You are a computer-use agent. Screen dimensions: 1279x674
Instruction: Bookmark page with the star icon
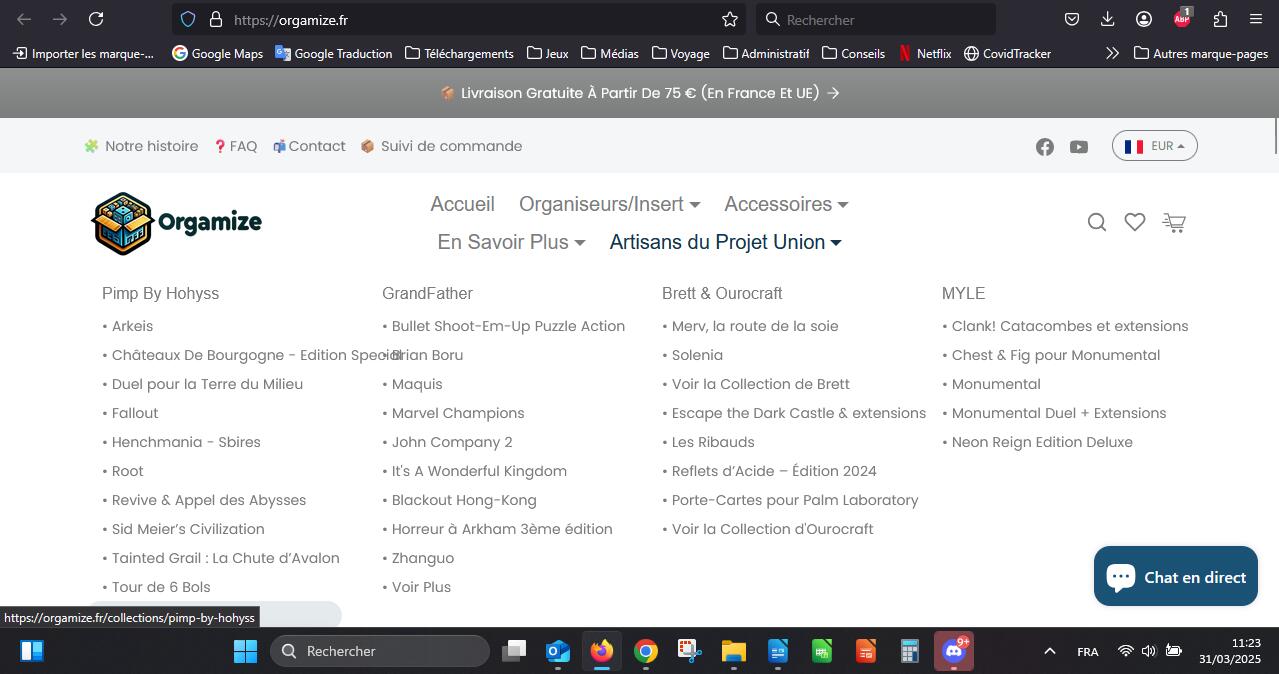730,19
